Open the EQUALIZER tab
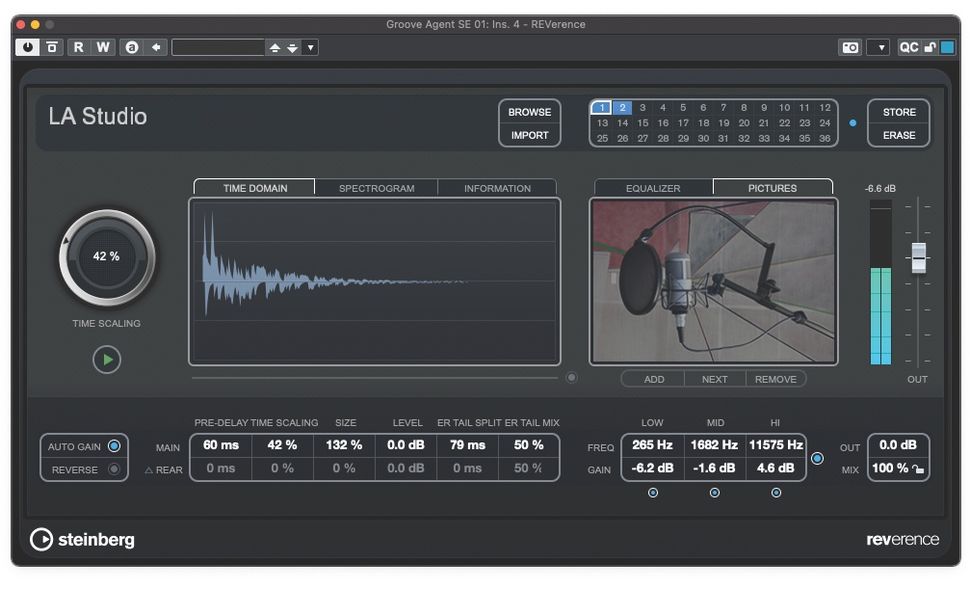 pos(651,186)
